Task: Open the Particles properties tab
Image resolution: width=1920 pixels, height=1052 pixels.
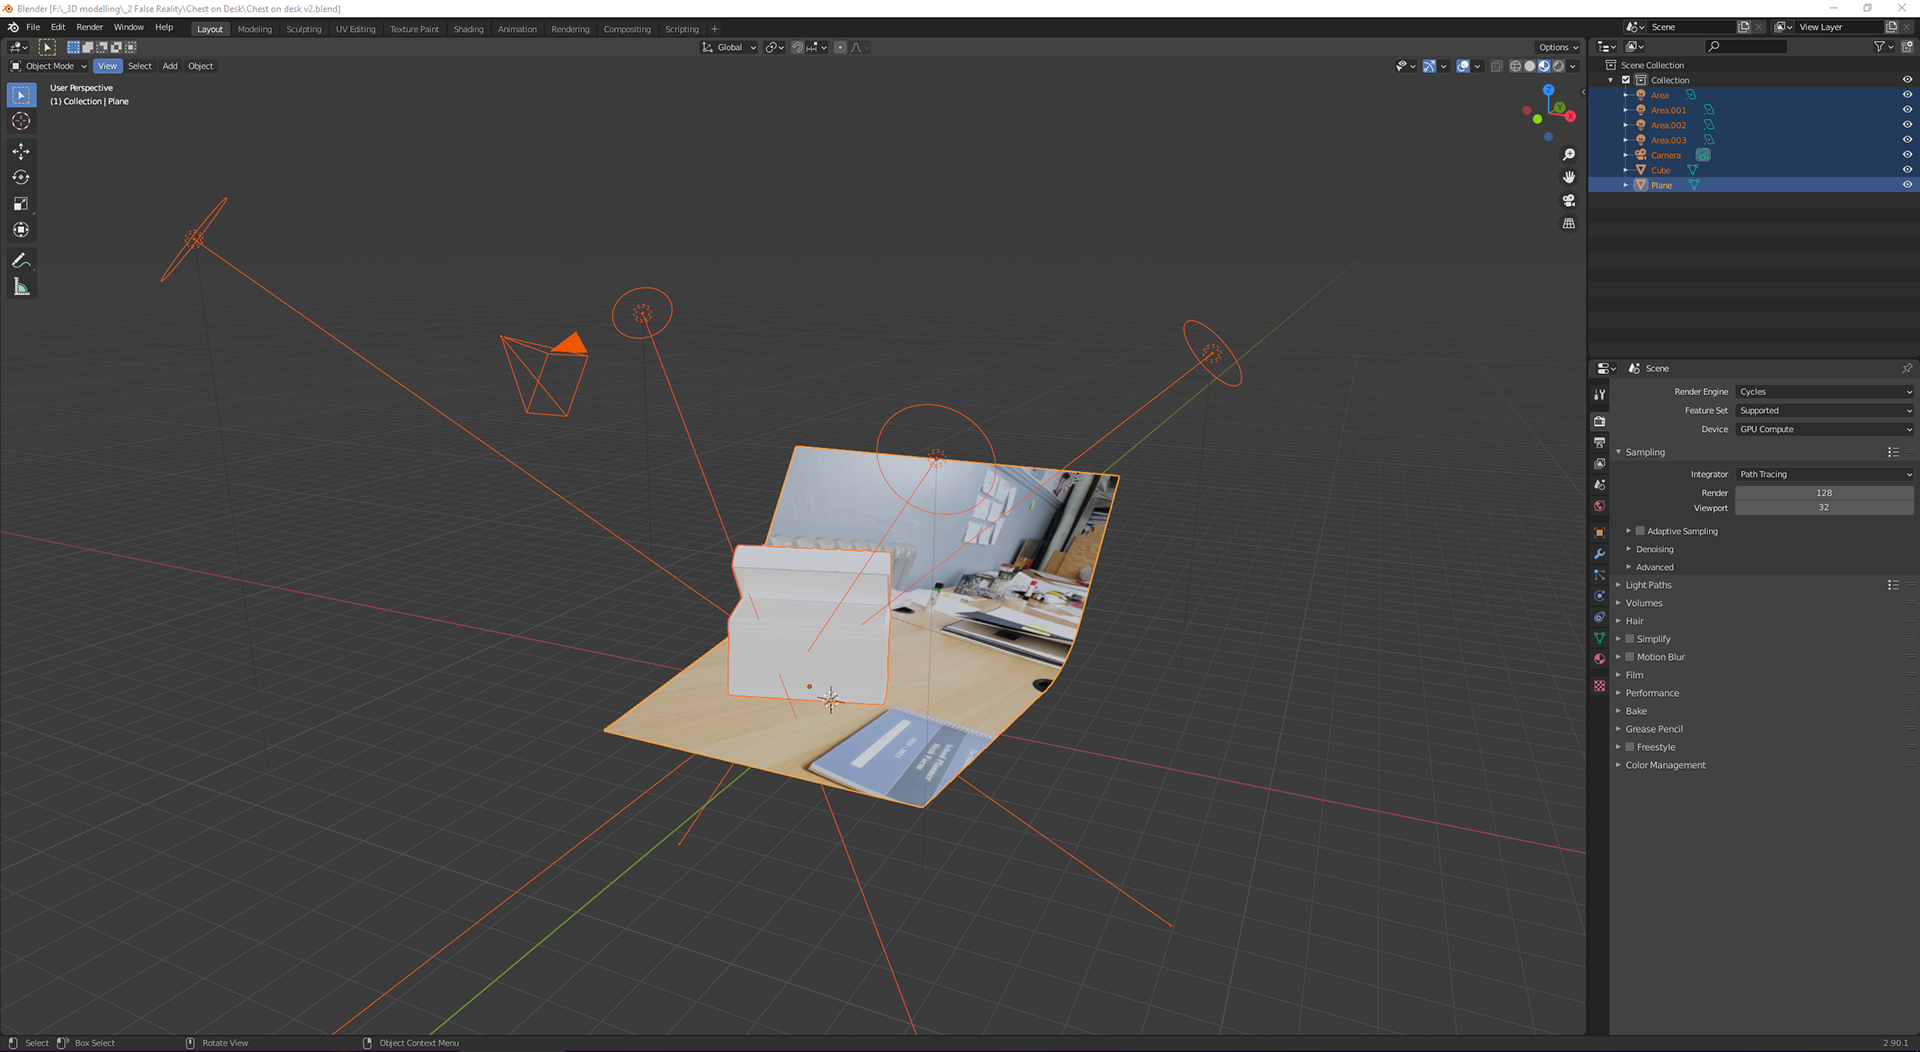Action: click(x=1599, y=575)
